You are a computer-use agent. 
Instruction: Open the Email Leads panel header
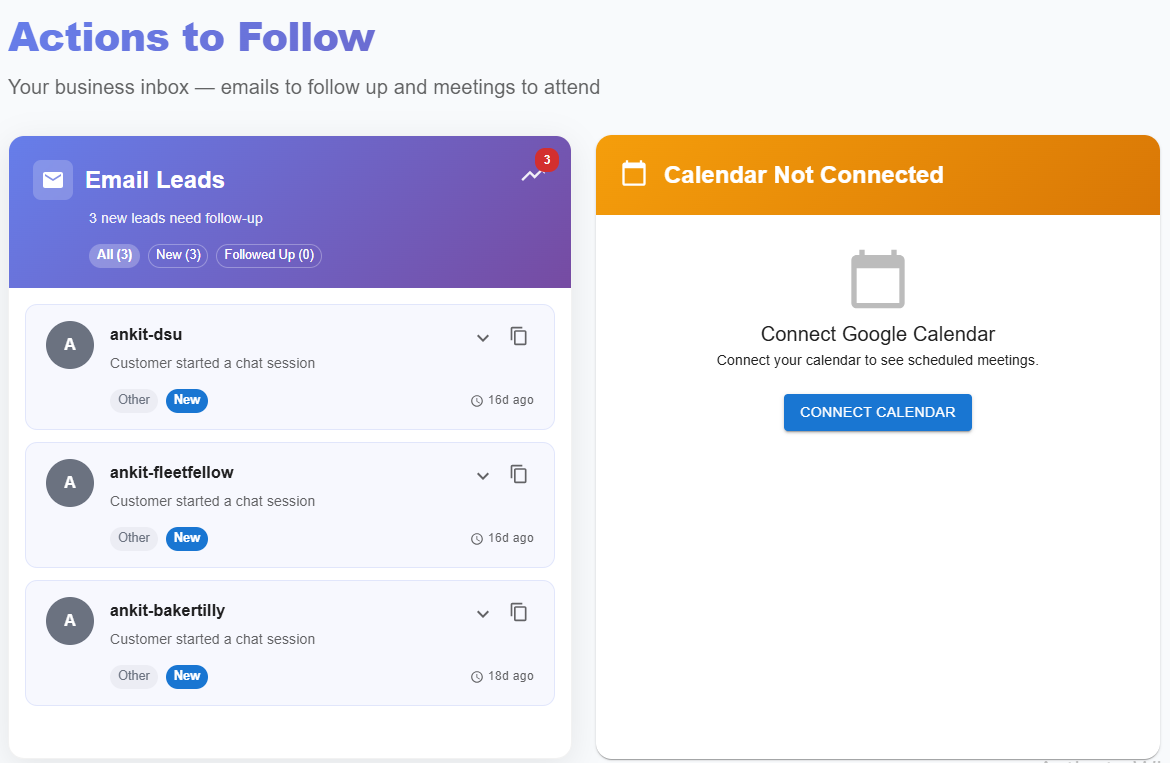pyautogui.click(x=155, y=180)
